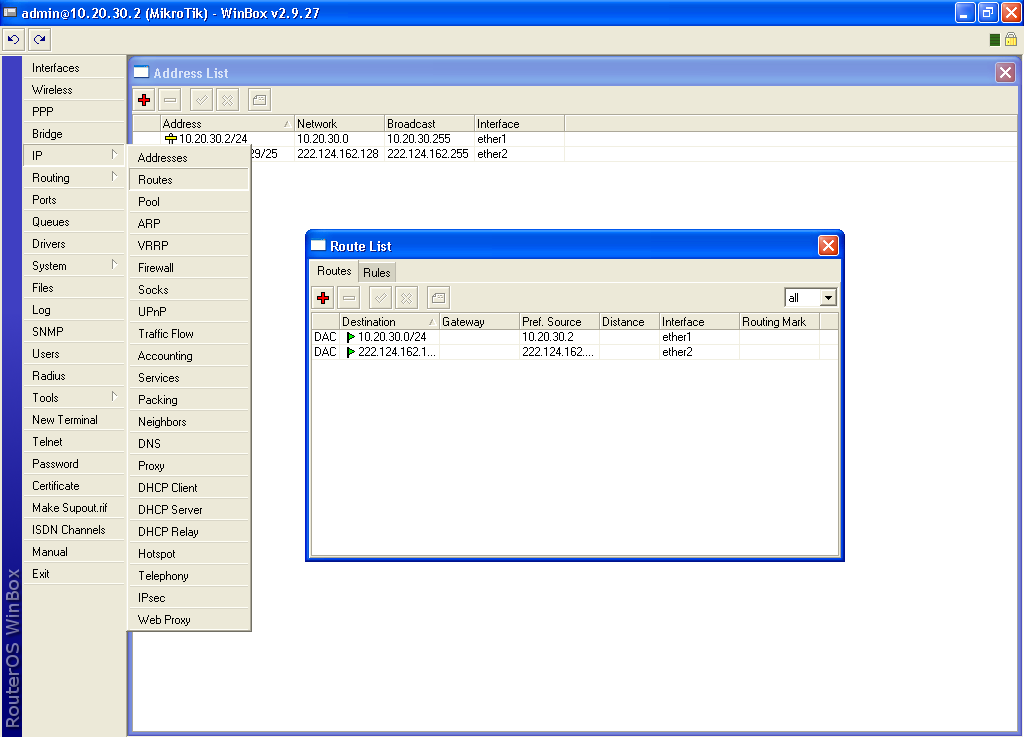Click the padlock icon at top right
The image size is (1024, 737).
[x=1010, y=40]
